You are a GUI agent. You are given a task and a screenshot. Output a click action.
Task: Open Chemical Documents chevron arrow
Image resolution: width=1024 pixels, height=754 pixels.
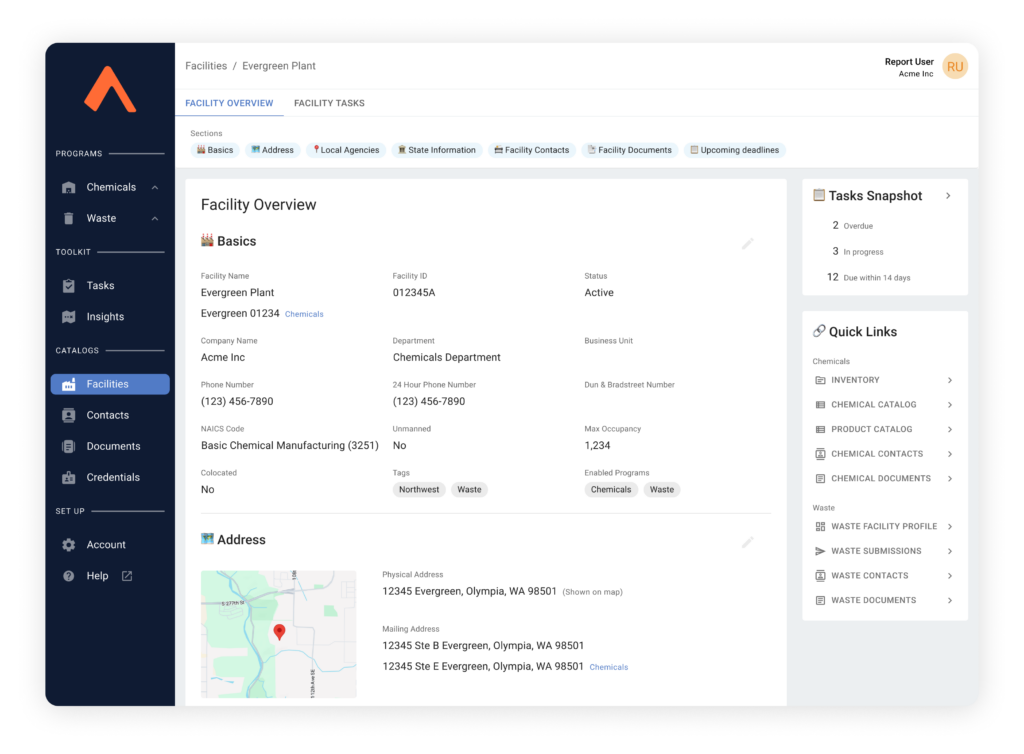950,479
